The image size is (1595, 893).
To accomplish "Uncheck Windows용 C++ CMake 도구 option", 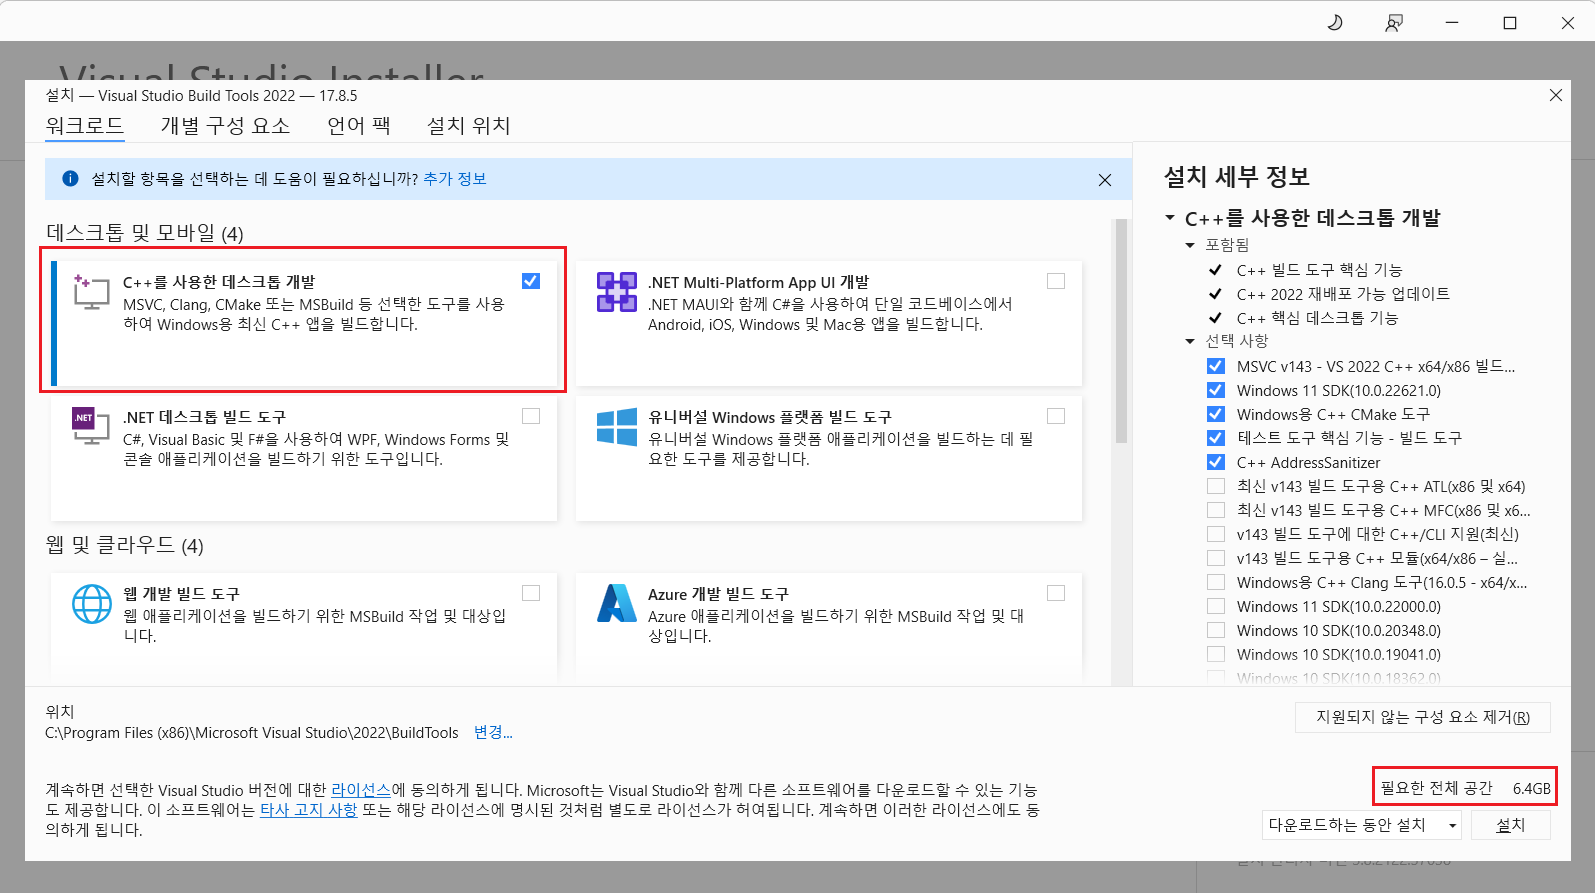I will (x=1216, y=414).
